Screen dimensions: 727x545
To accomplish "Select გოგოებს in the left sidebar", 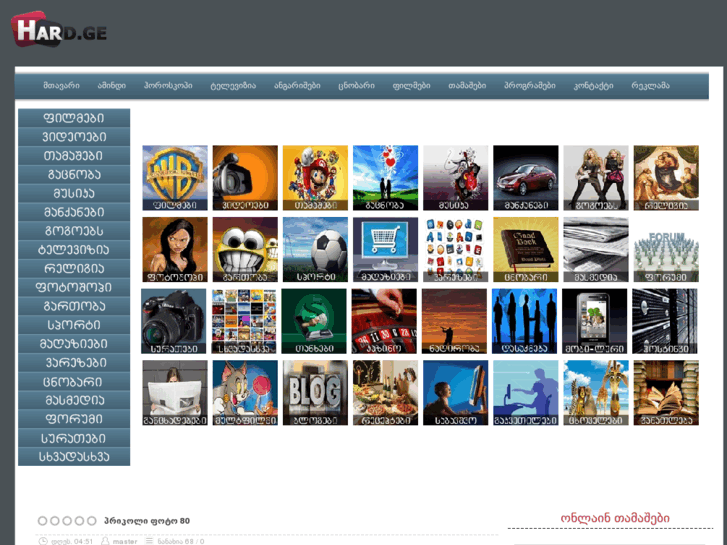I will [74, 231].
